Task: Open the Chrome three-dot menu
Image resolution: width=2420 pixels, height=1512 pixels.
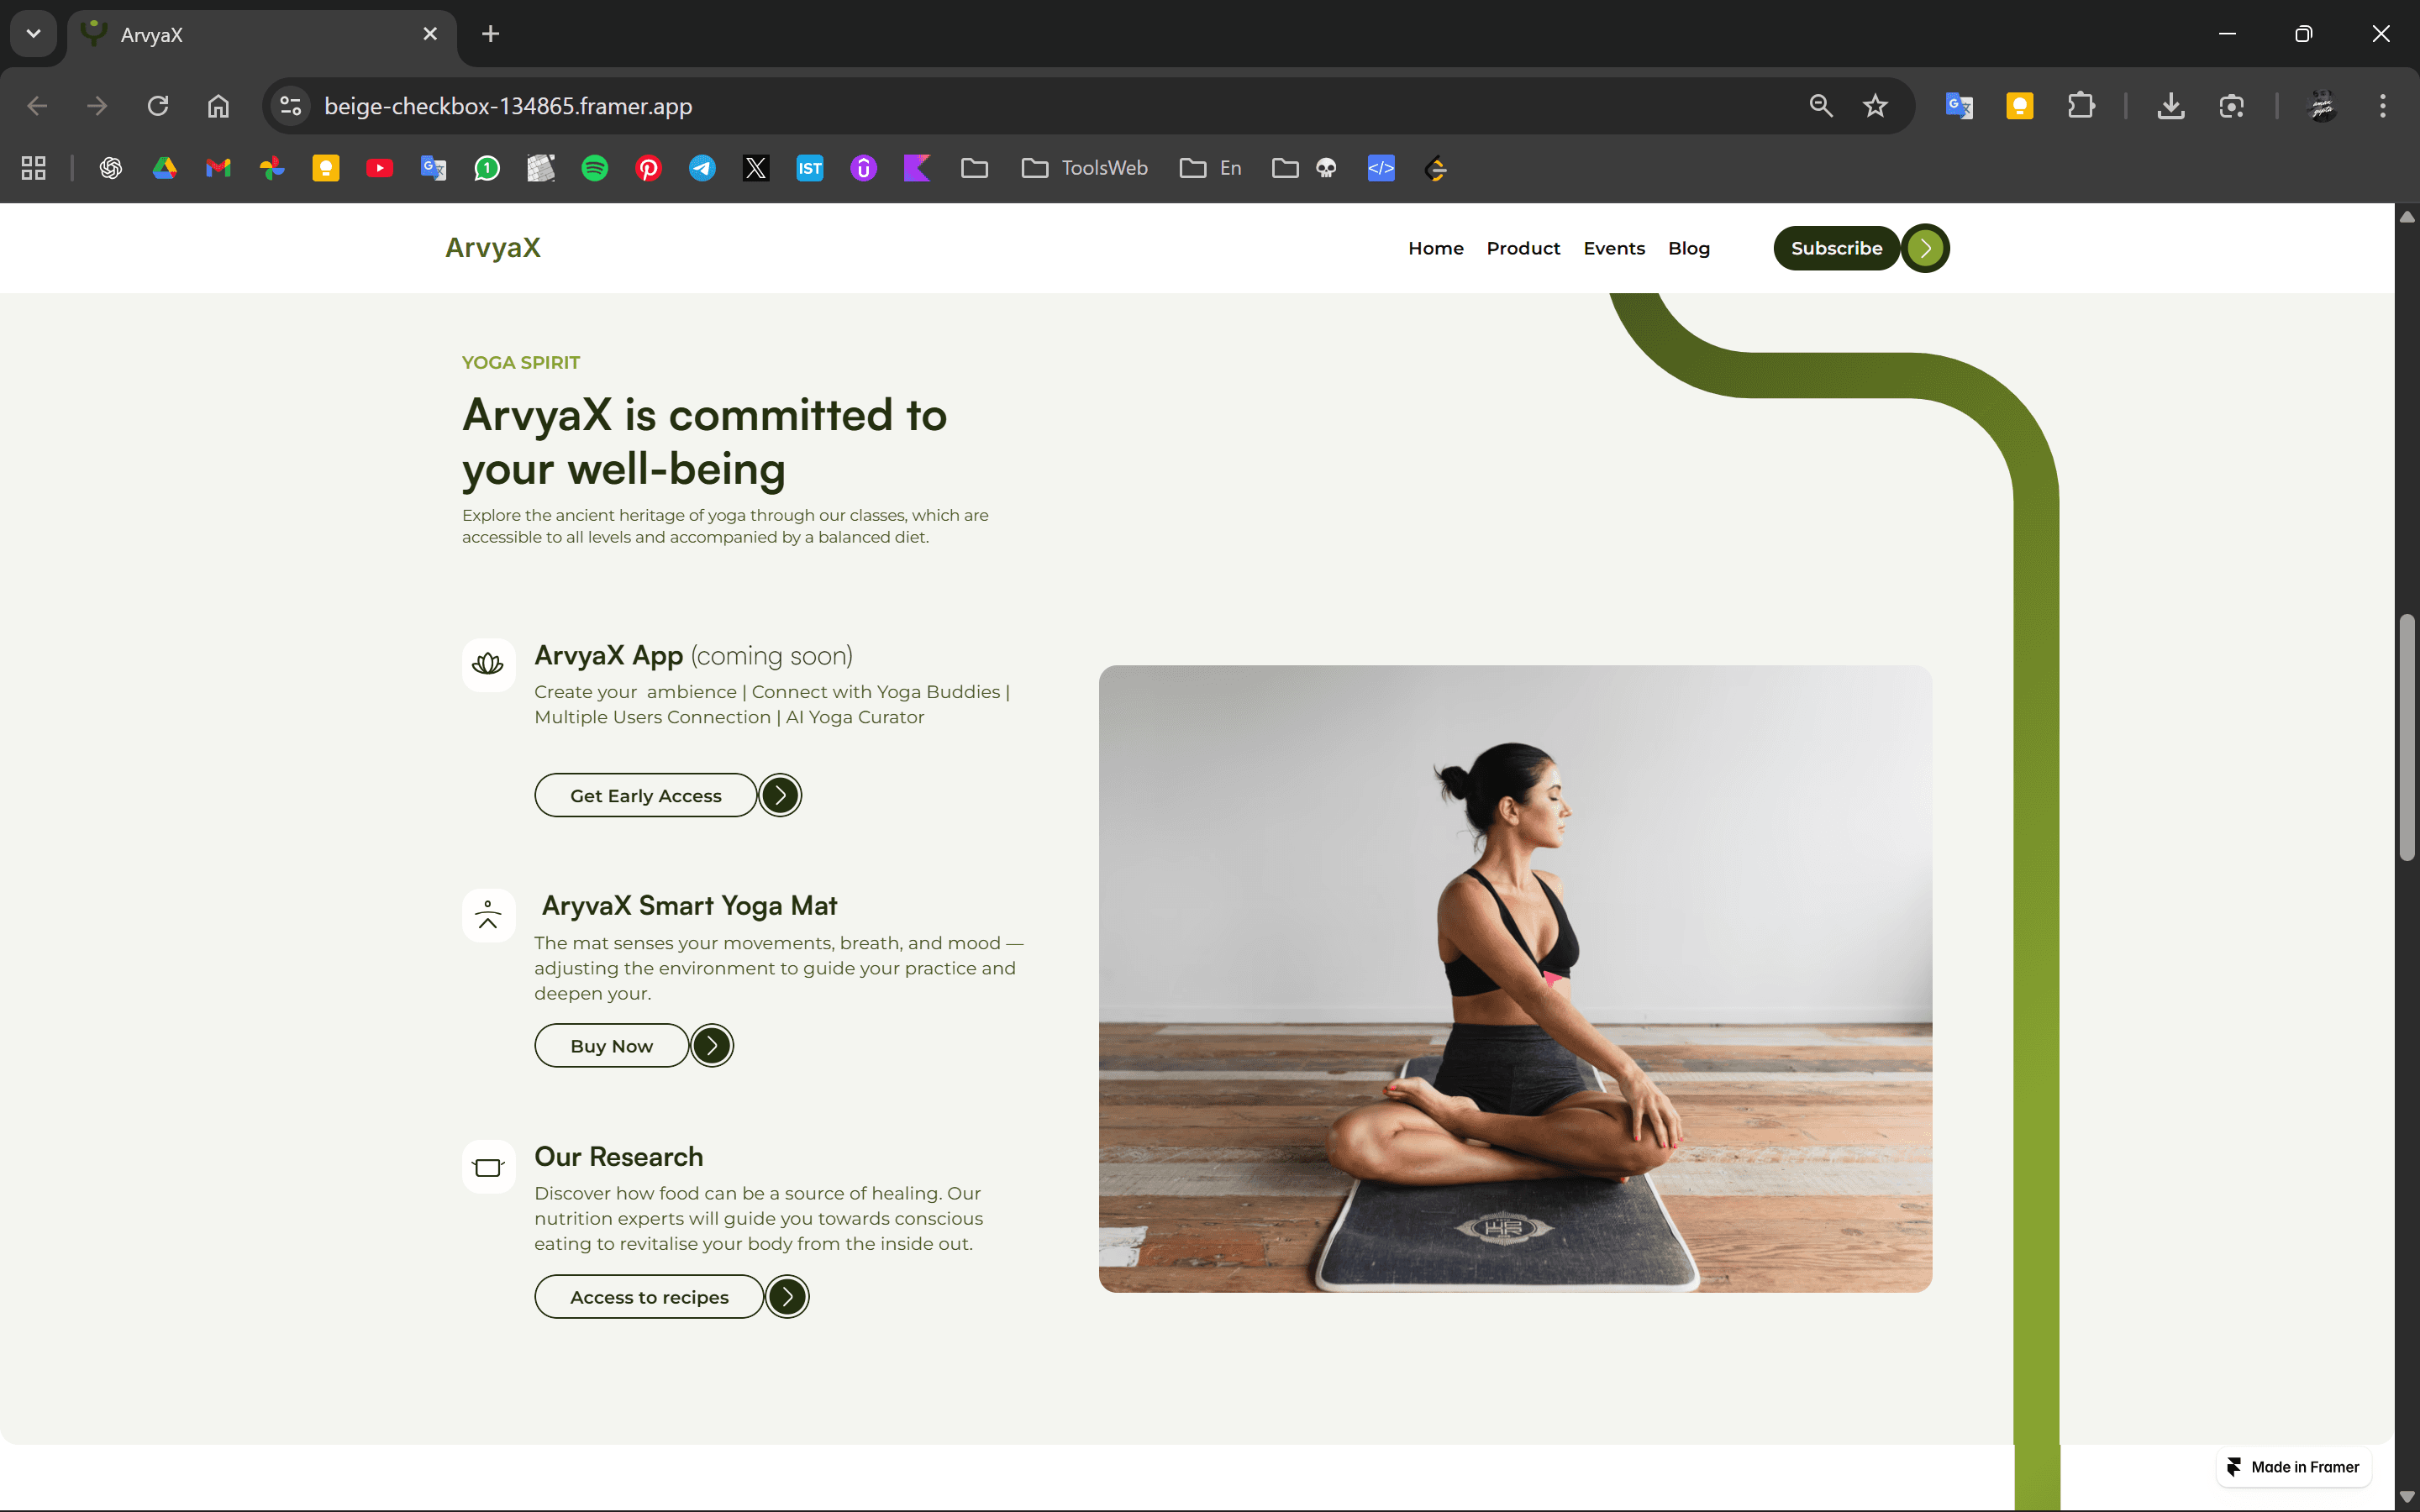Action: click(2382, 106)
